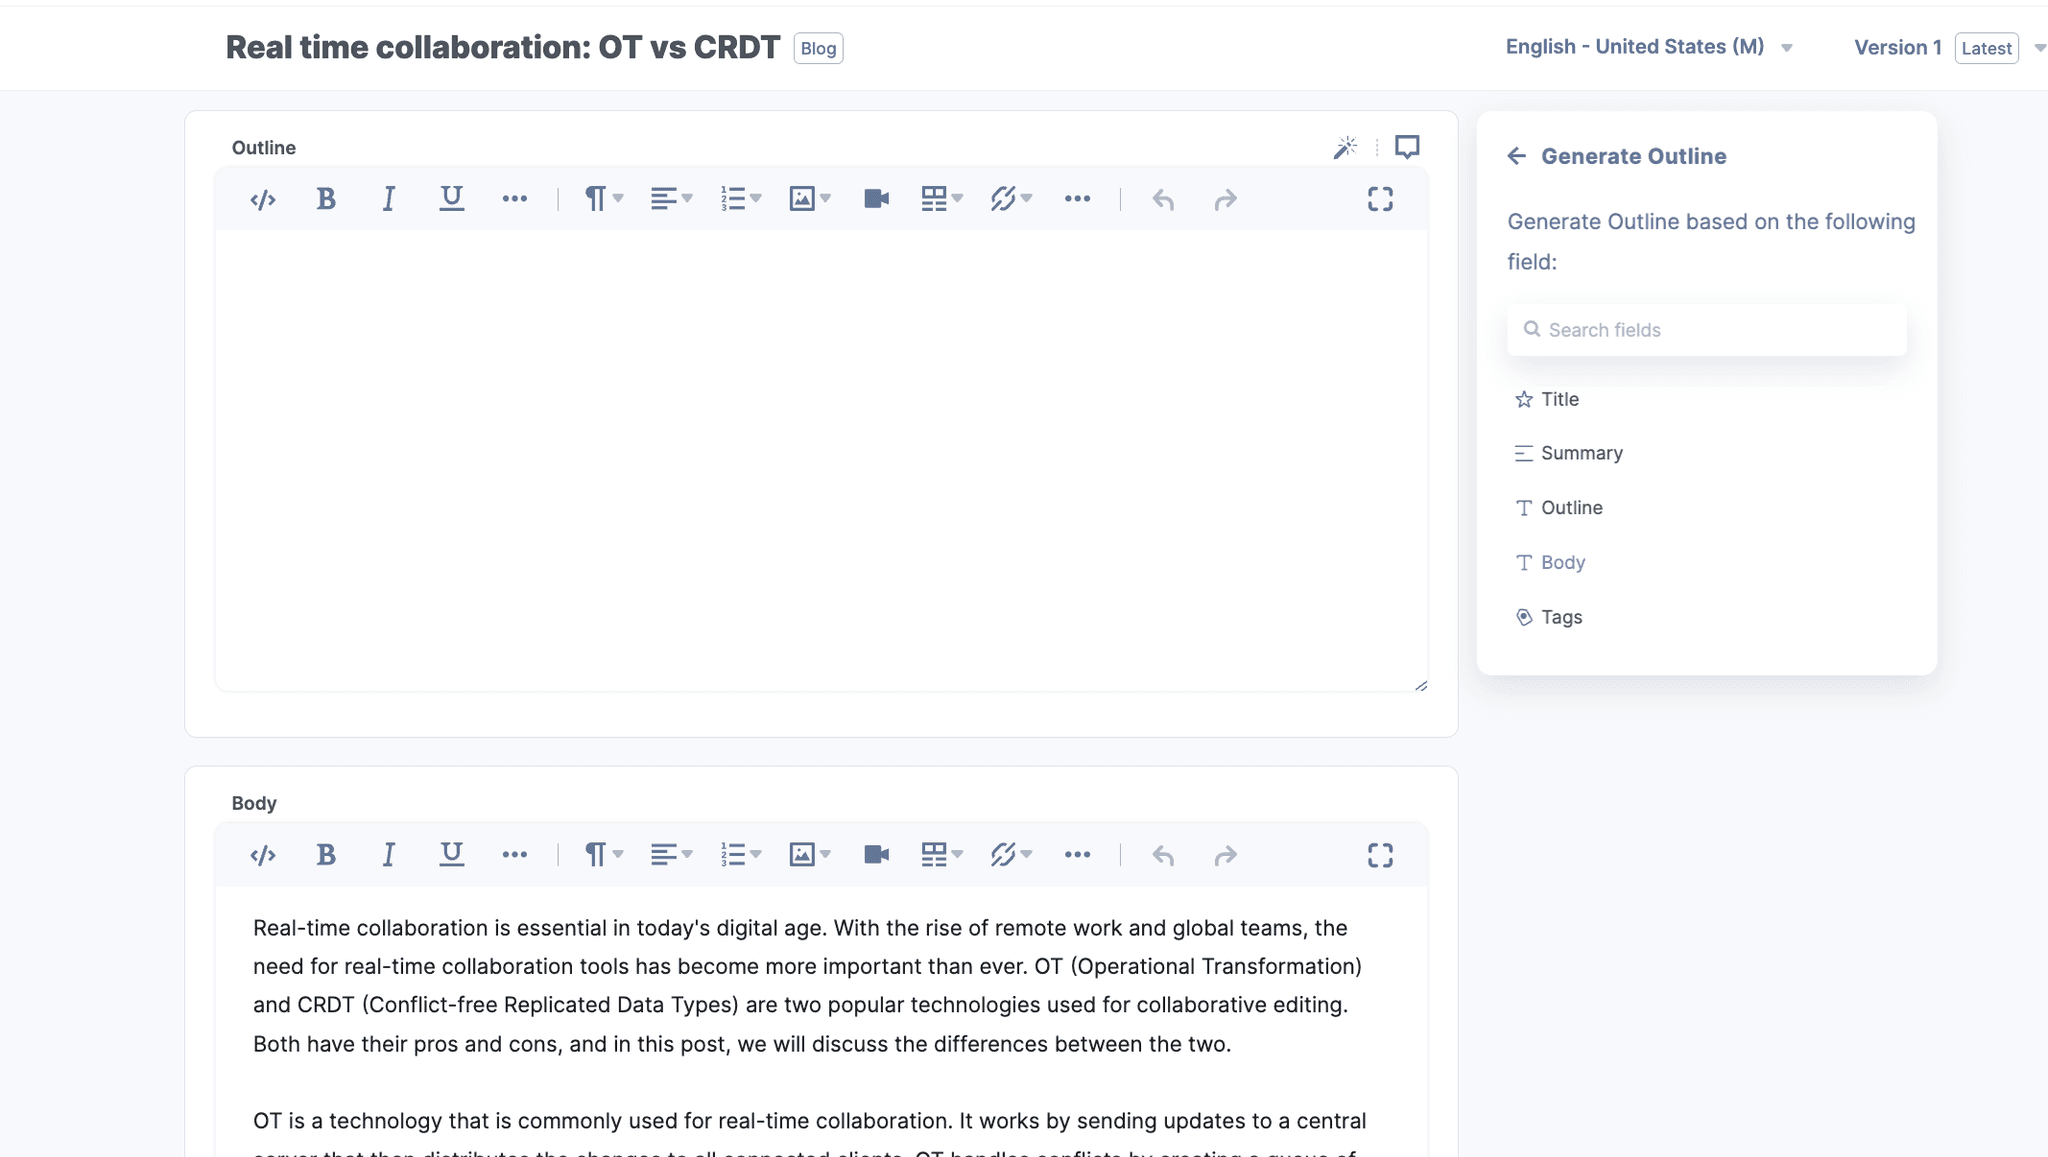Click redo in the Outline editor toolbar
Screen dimensions: 2048x1157
pos(1225,200)
